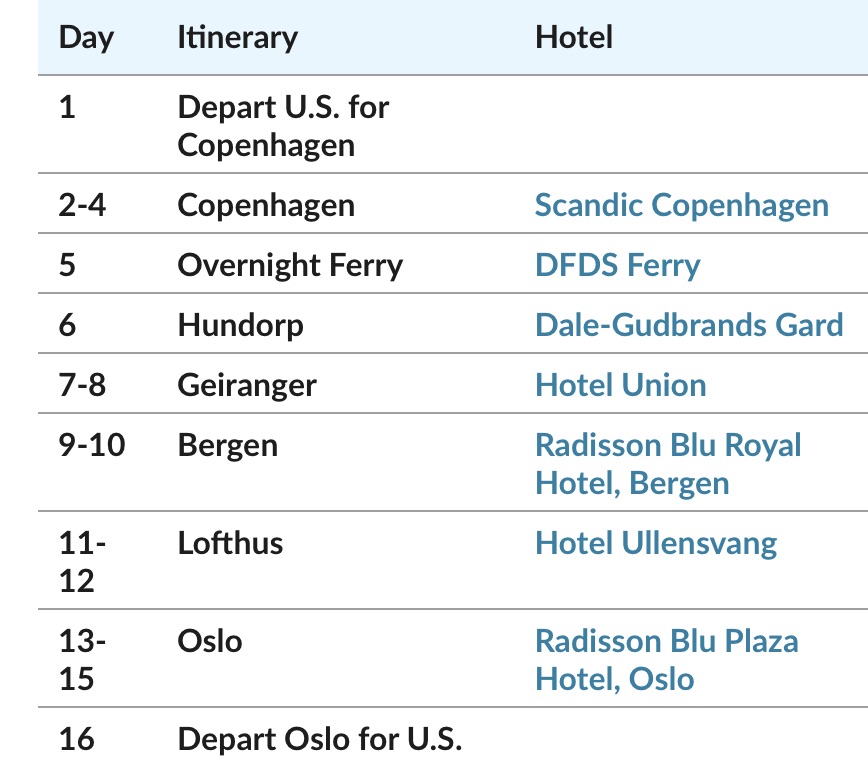Click the DFDS Ferry link
The image size is (868, 781).
(x=617, y=265)
